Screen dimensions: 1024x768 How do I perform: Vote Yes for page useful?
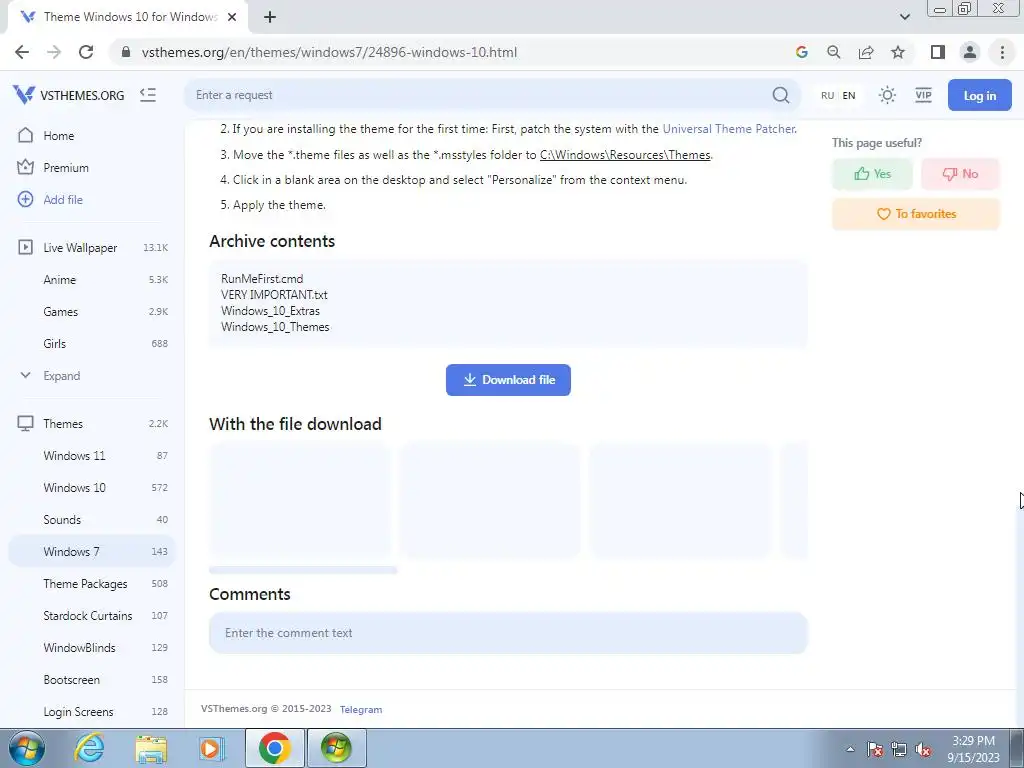pos(872,174)
